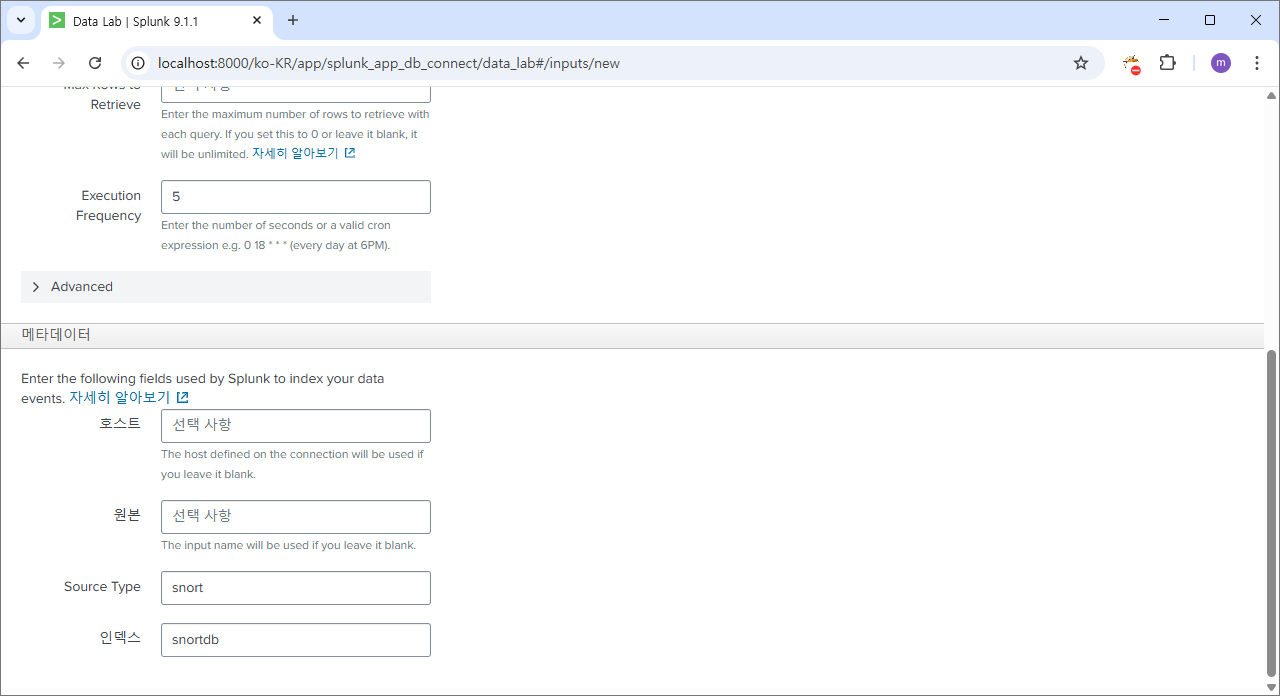Open the Chrome profile avatar

pyautogui.click(x=1221, y=63)
